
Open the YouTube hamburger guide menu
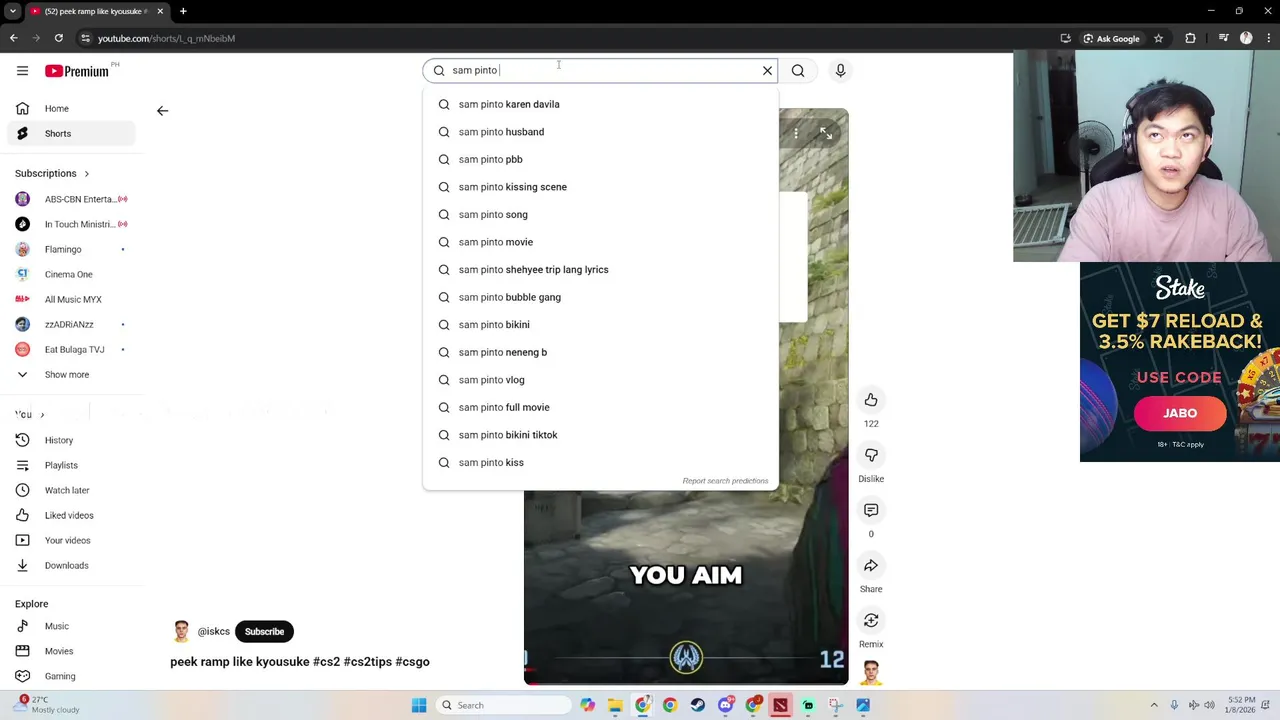[x=22, y=71]
